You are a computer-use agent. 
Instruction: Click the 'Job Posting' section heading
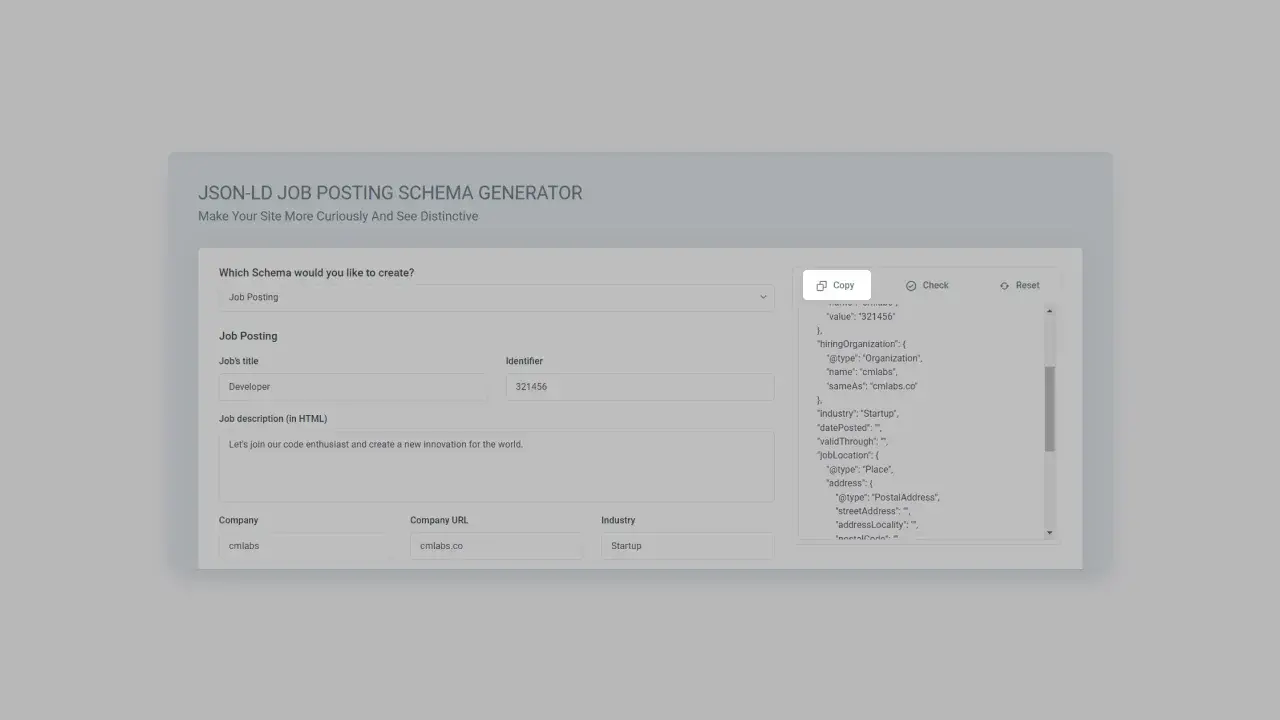tap(248, 335)
